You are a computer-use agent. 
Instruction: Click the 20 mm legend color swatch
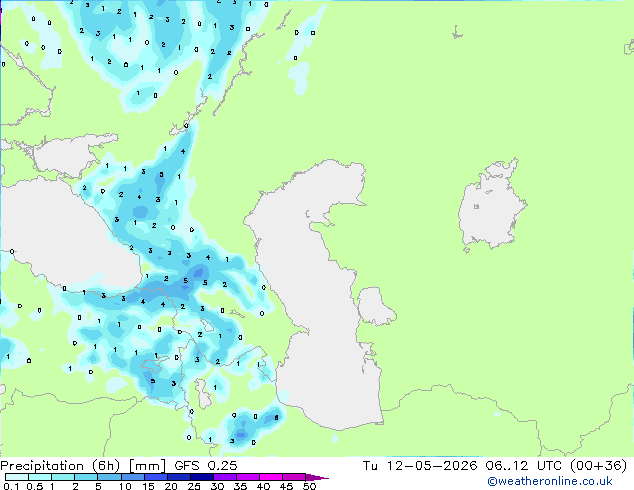[179, 477]
